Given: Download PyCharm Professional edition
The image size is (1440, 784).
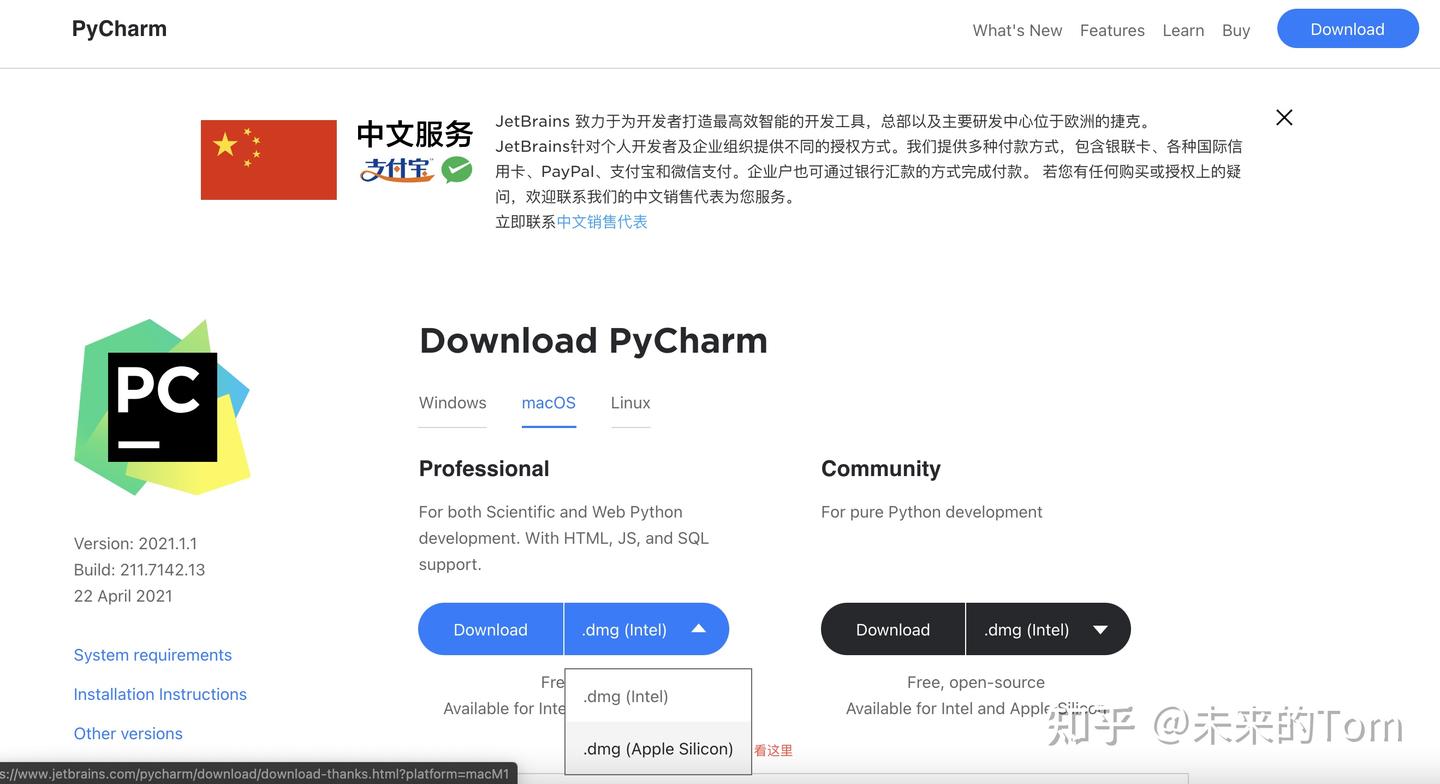Looking at the screenshot, I should [x=490, y=629].
